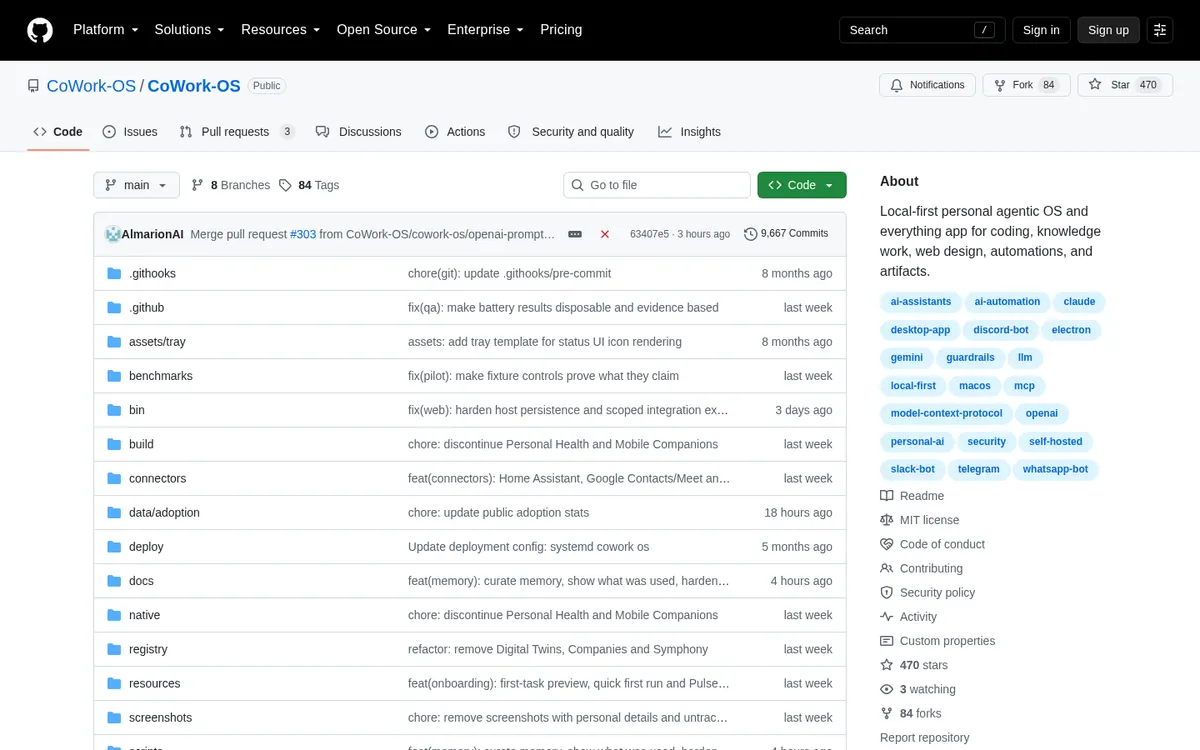Screen dimensions: 1200x750
Task: Open the main branch dropdown
Action: tap(136, 185)
